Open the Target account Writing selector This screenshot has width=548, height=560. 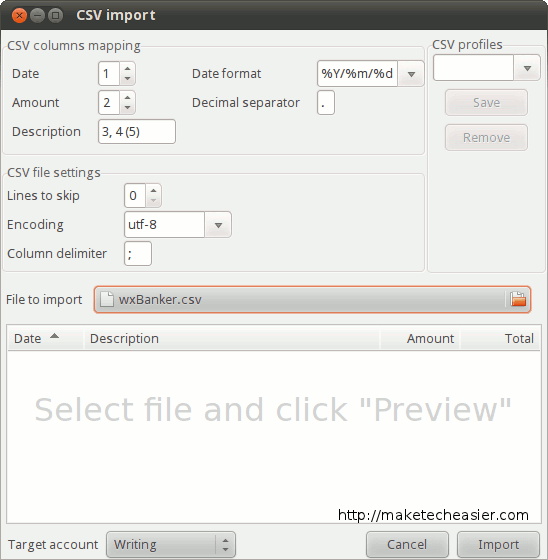click(171, 545)
